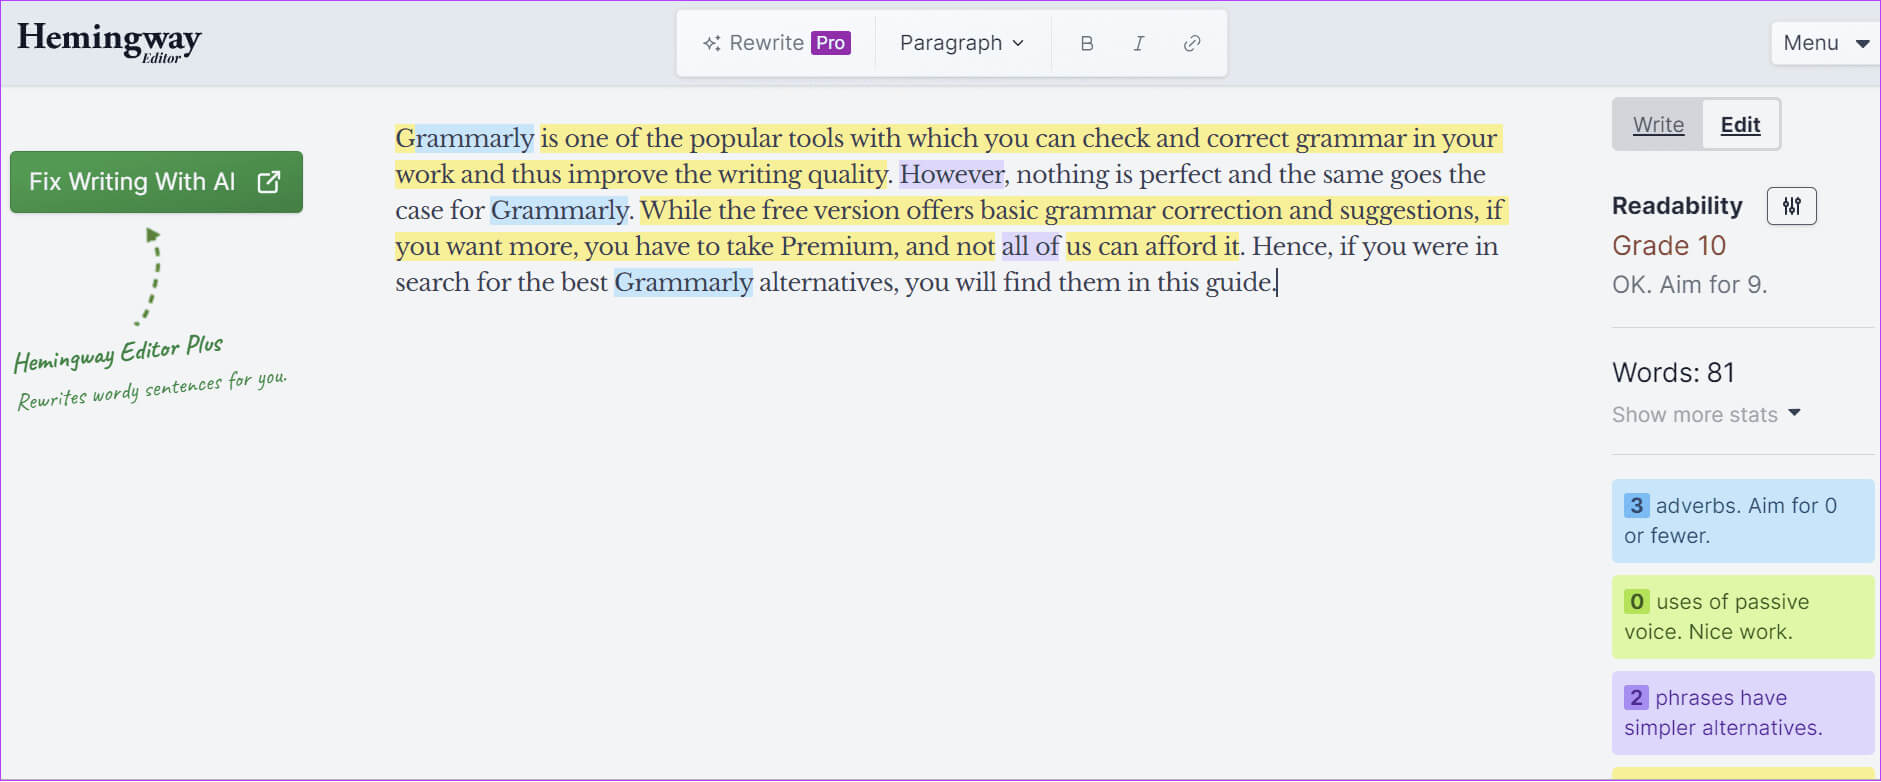Click Fix Writing With AI button
Screen dimensions: 1881x782
[x=156, y=182]
